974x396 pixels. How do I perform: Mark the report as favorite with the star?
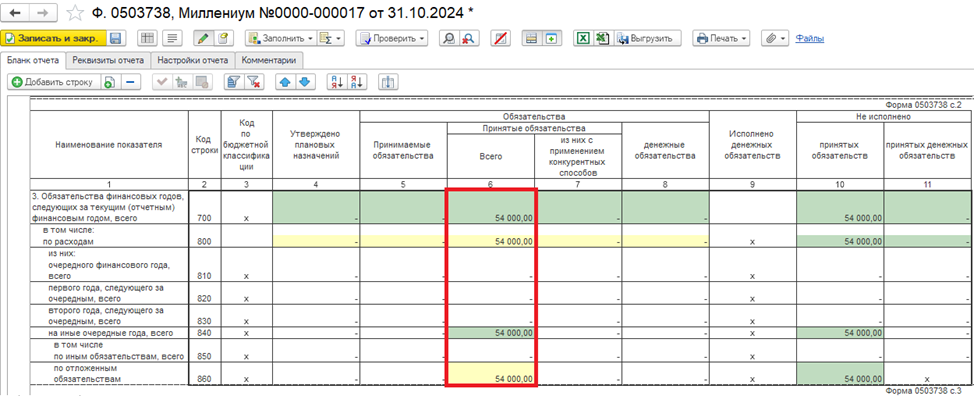75,12
